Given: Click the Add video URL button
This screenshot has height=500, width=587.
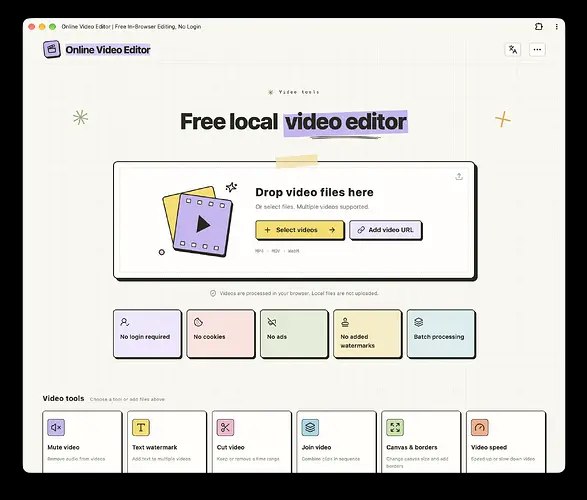Looking at the screenshot, I should pyautogui.click(x=386, y=230).
